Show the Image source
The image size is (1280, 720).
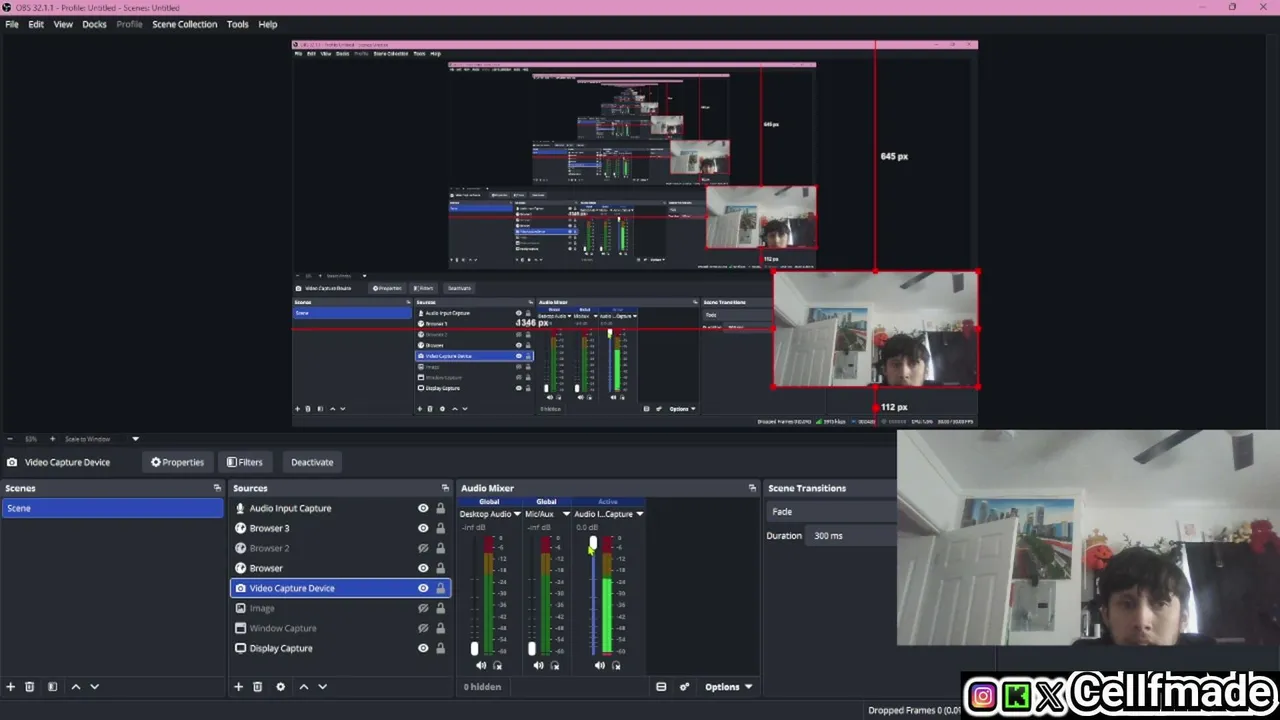click(x=423, y=608)
